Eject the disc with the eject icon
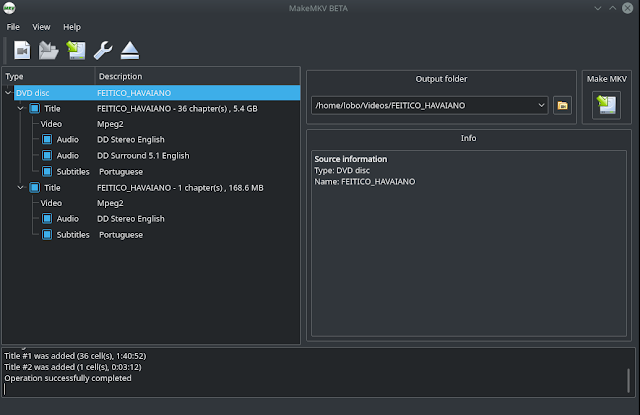640x415 pixels. (130, 50)
